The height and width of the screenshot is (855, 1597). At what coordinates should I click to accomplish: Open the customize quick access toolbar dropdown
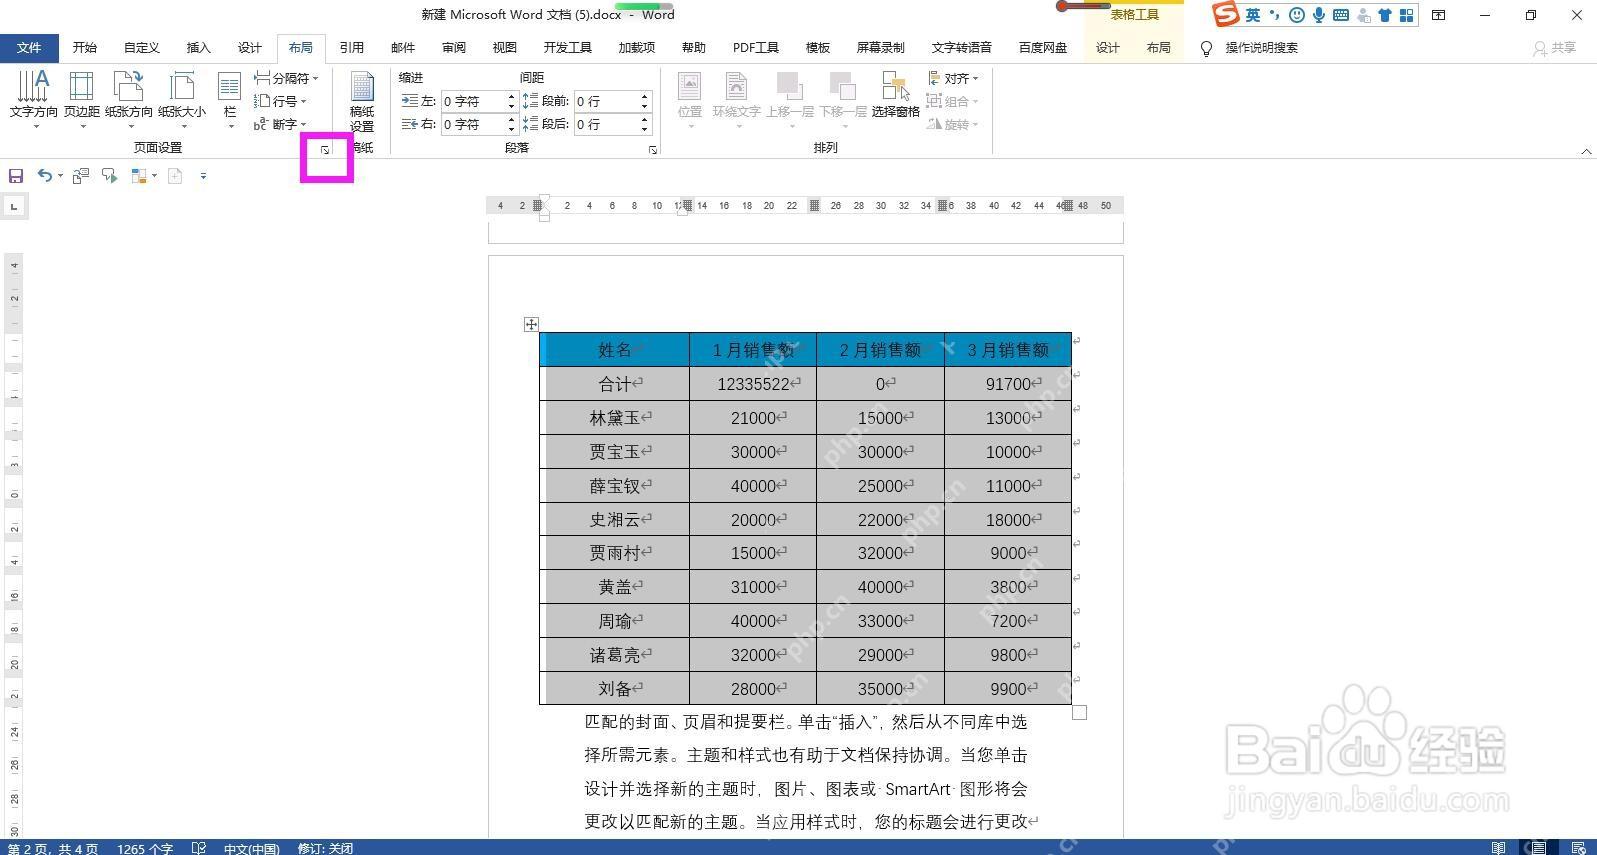tap(203, 176)
